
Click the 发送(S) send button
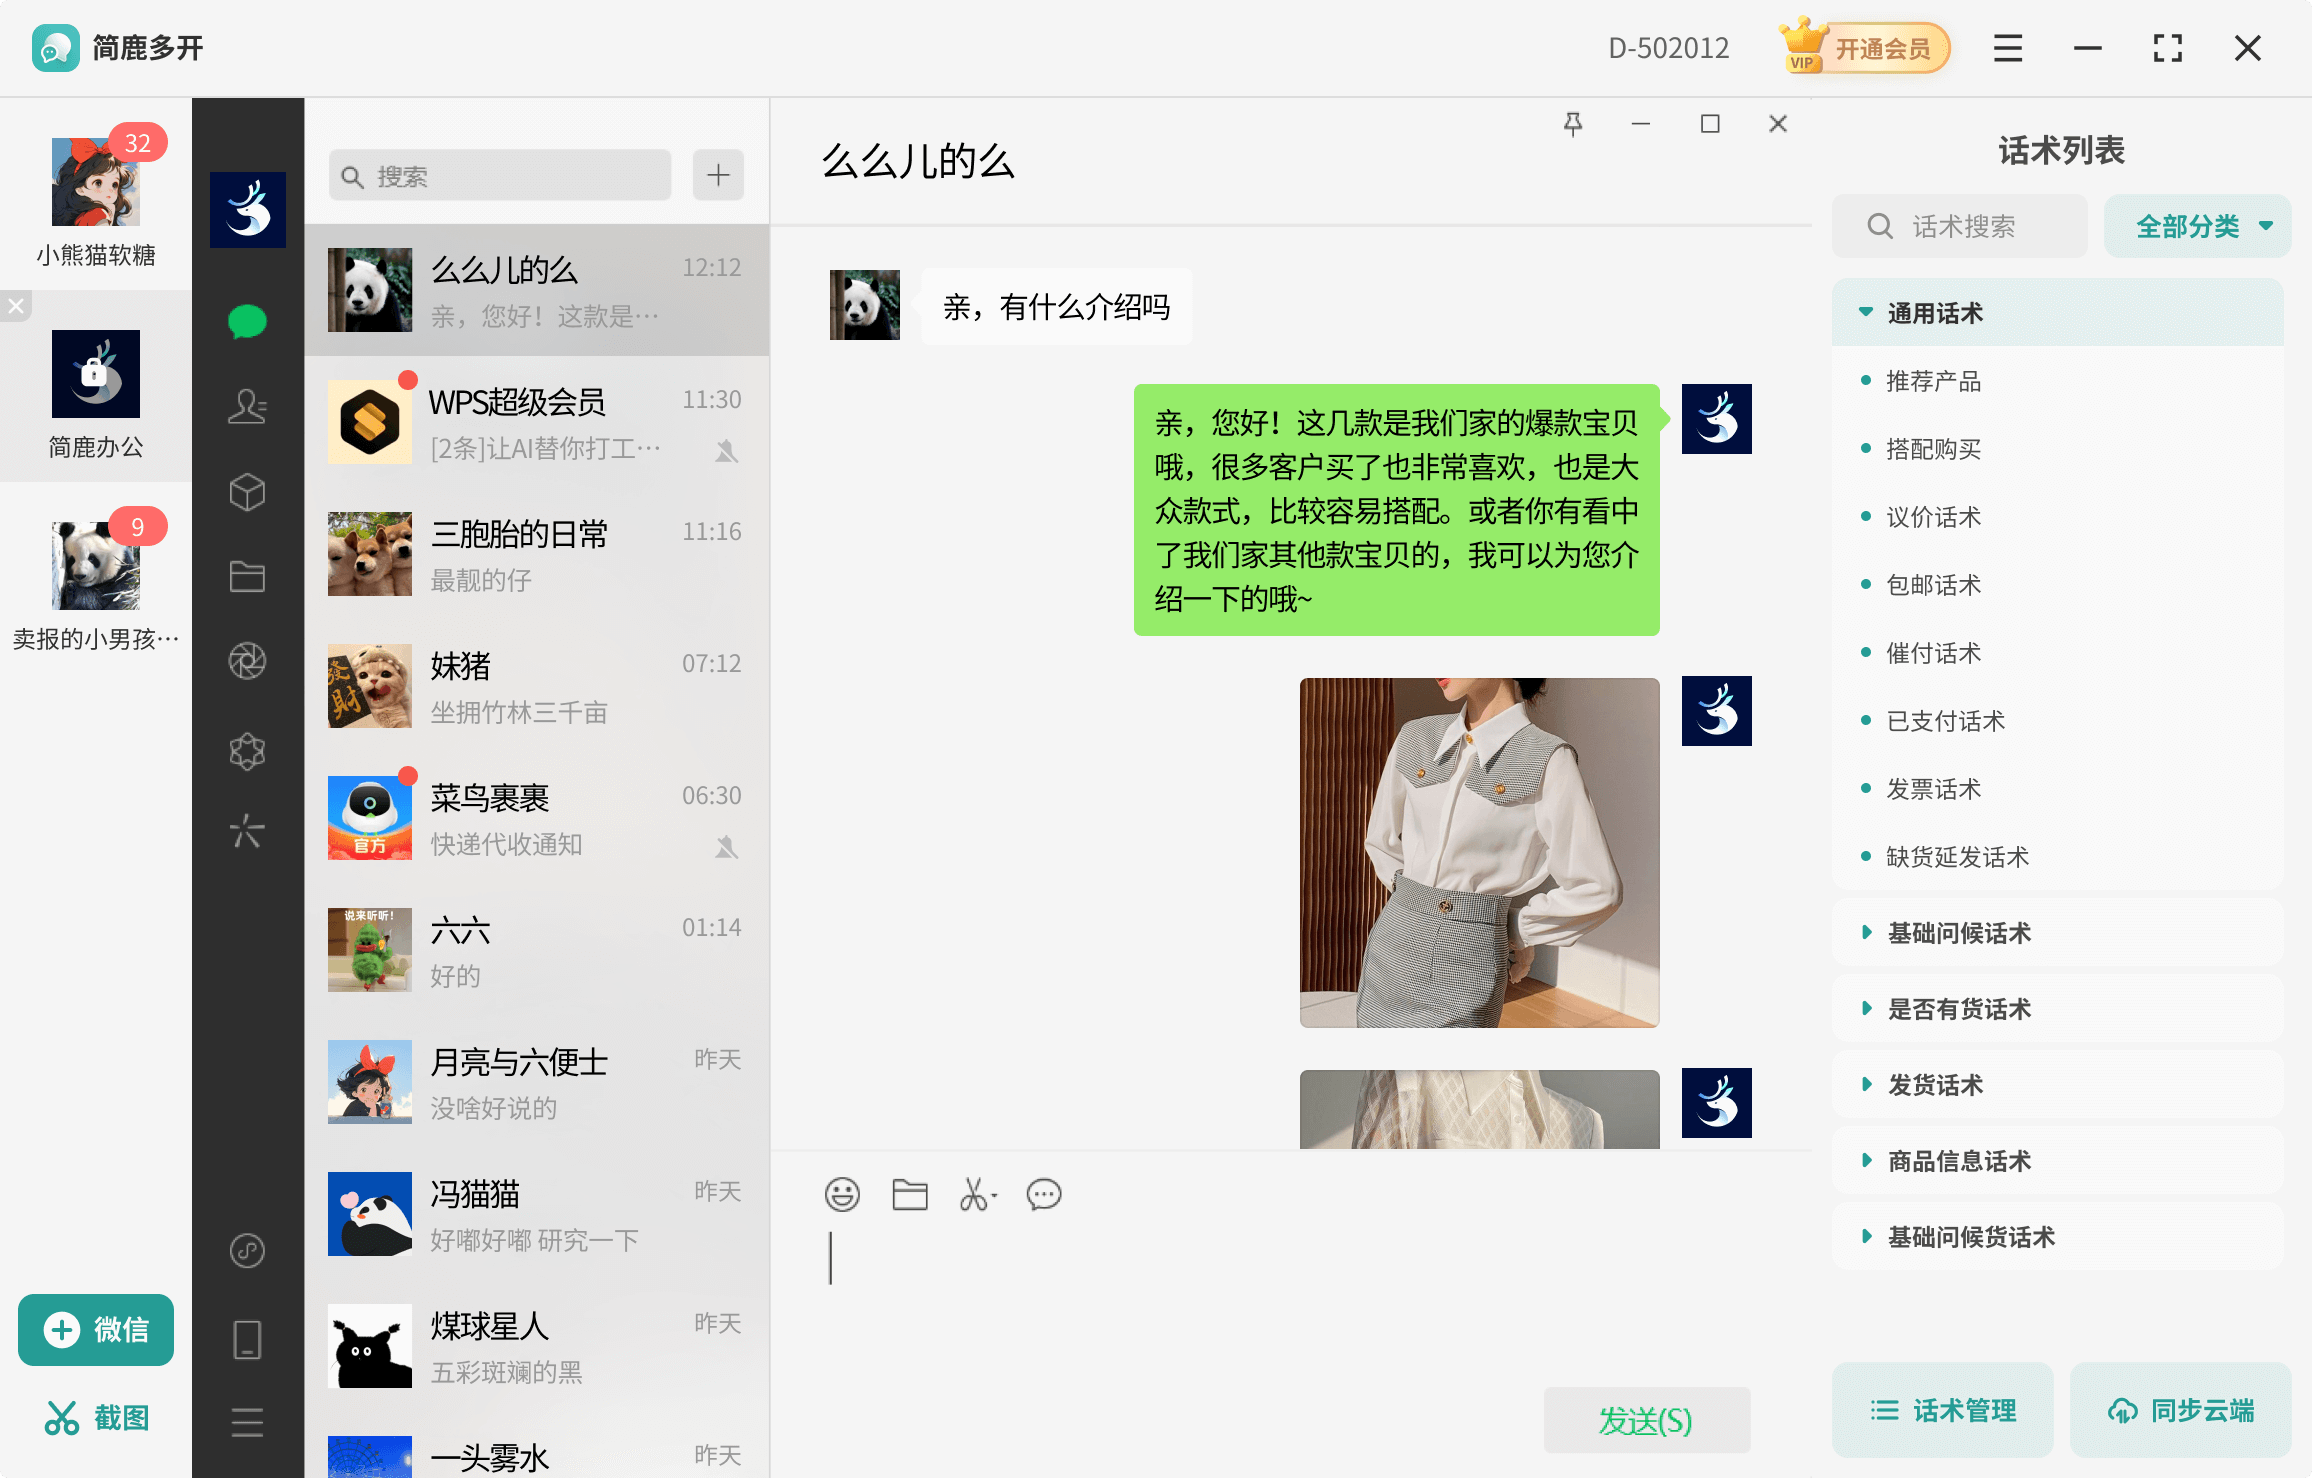coord(1645,1418)
